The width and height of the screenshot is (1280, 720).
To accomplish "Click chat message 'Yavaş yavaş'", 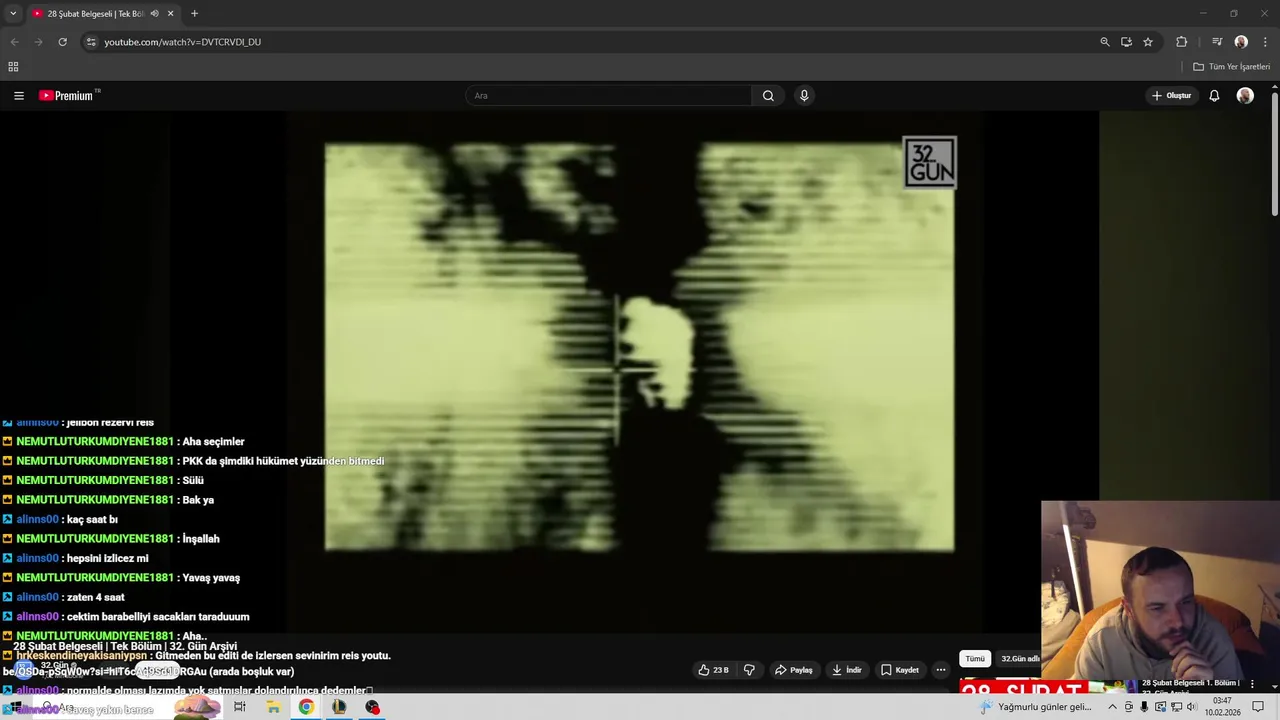I will click(x=210, y=578).
